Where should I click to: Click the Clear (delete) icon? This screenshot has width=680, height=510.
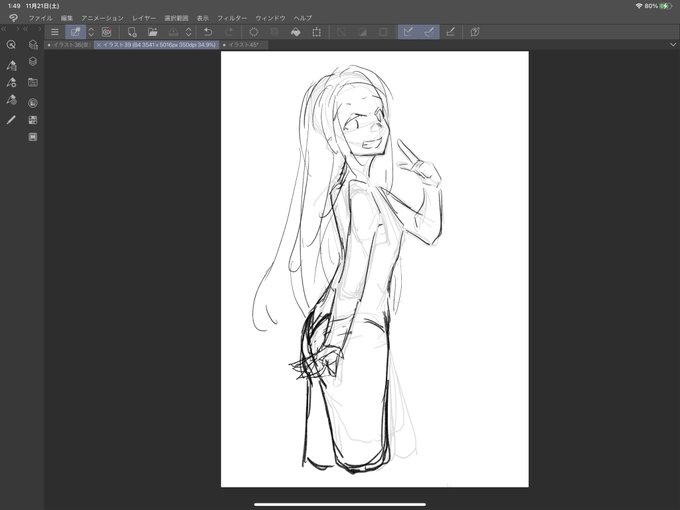[x=254, y=32]
